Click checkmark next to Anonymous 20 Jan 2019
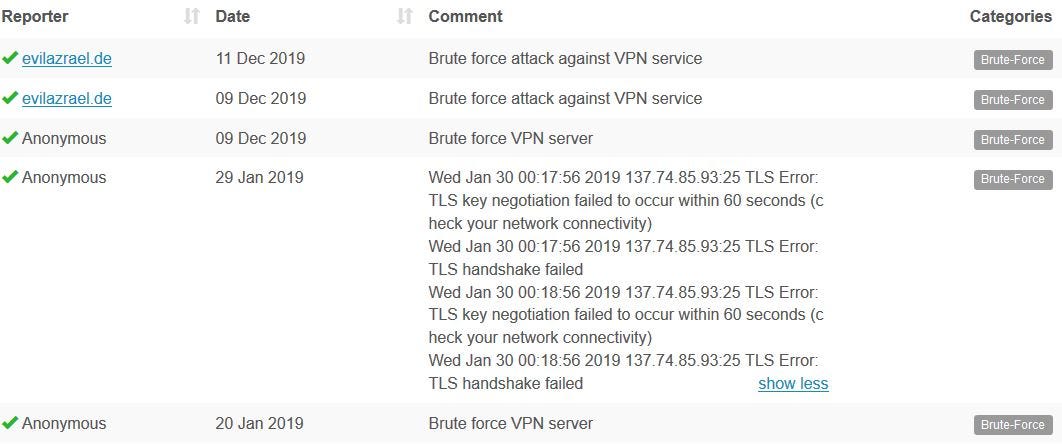This screenshot has height=444, width=1062. pos(9,424)
